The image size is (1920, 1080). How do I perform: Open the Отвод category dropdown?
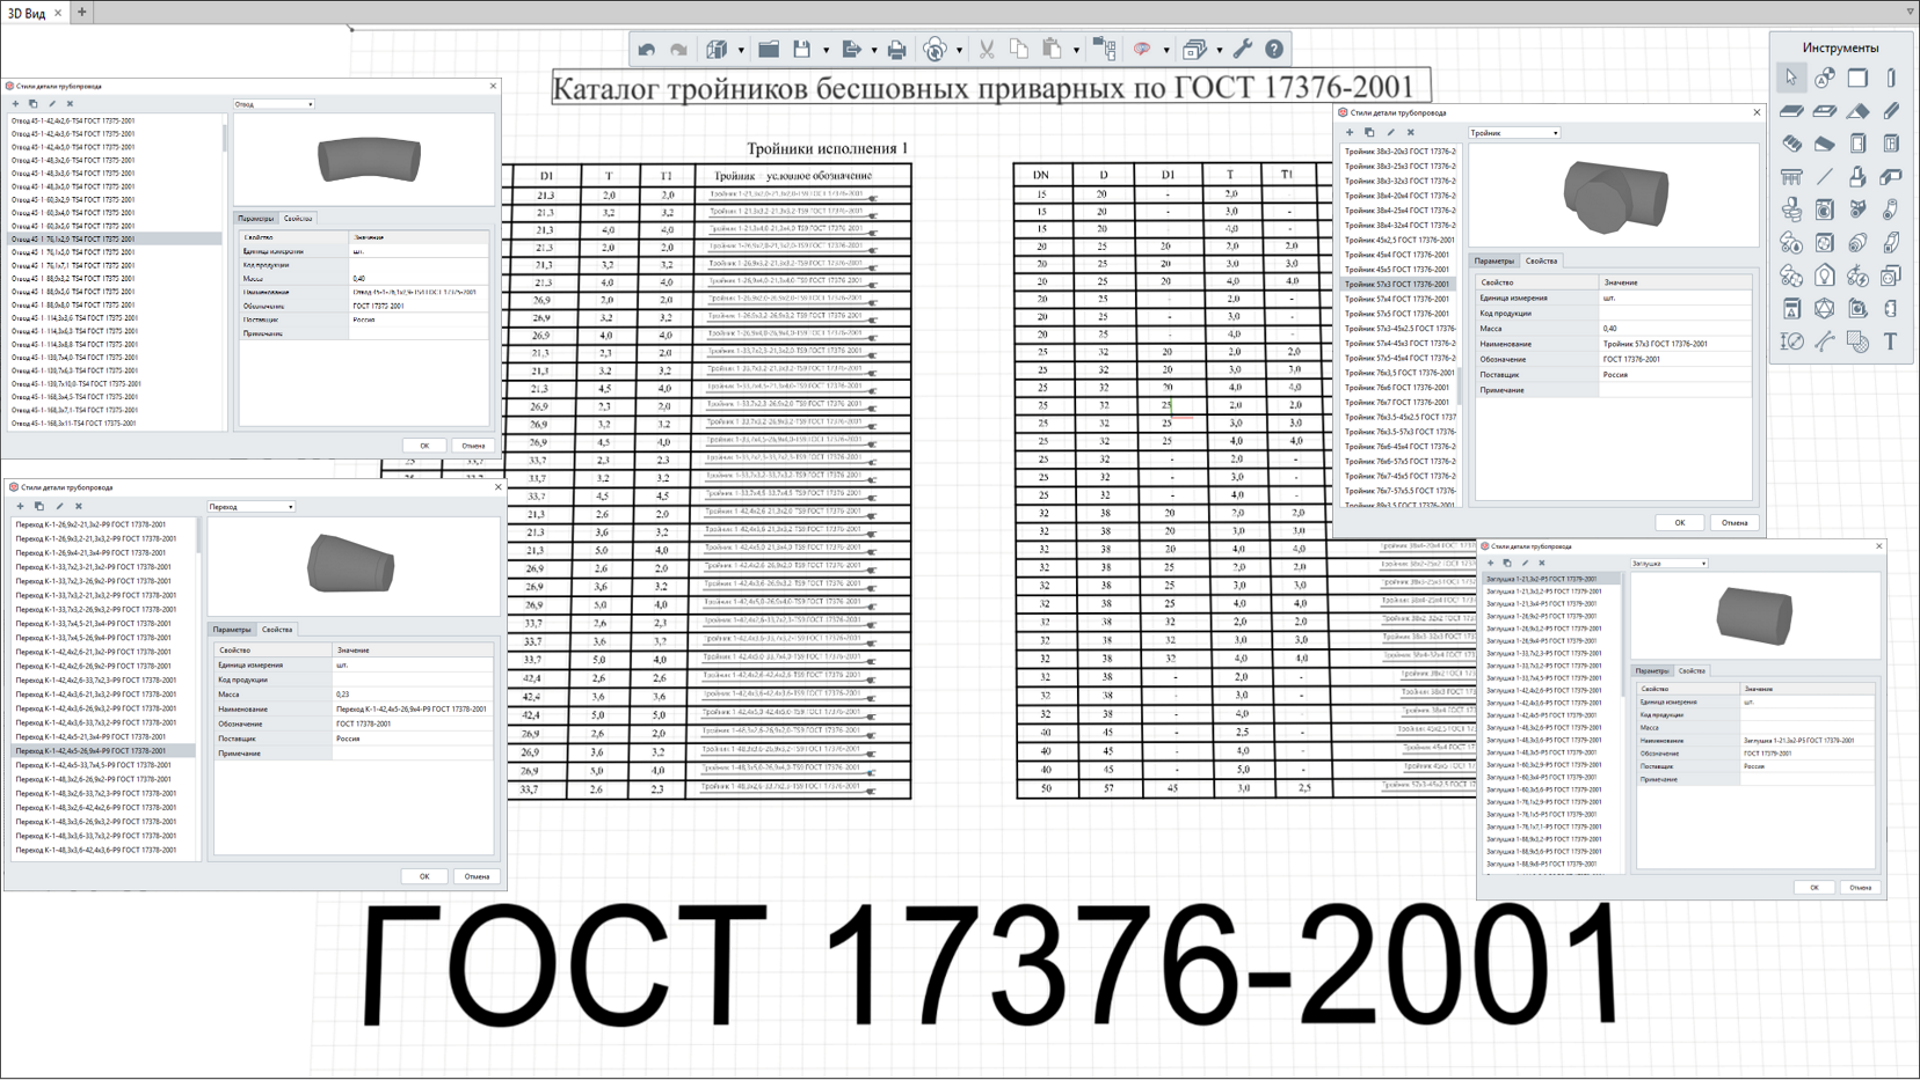[x=274, y=104]
